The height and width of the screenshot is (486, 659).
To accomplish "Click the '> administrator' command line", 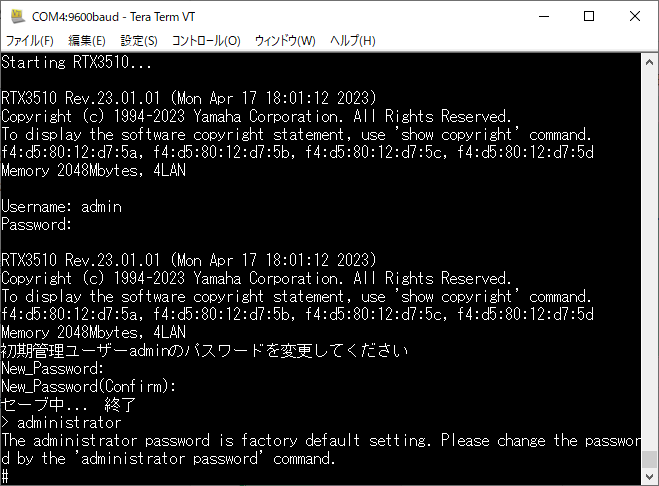I will coord(61,423).
